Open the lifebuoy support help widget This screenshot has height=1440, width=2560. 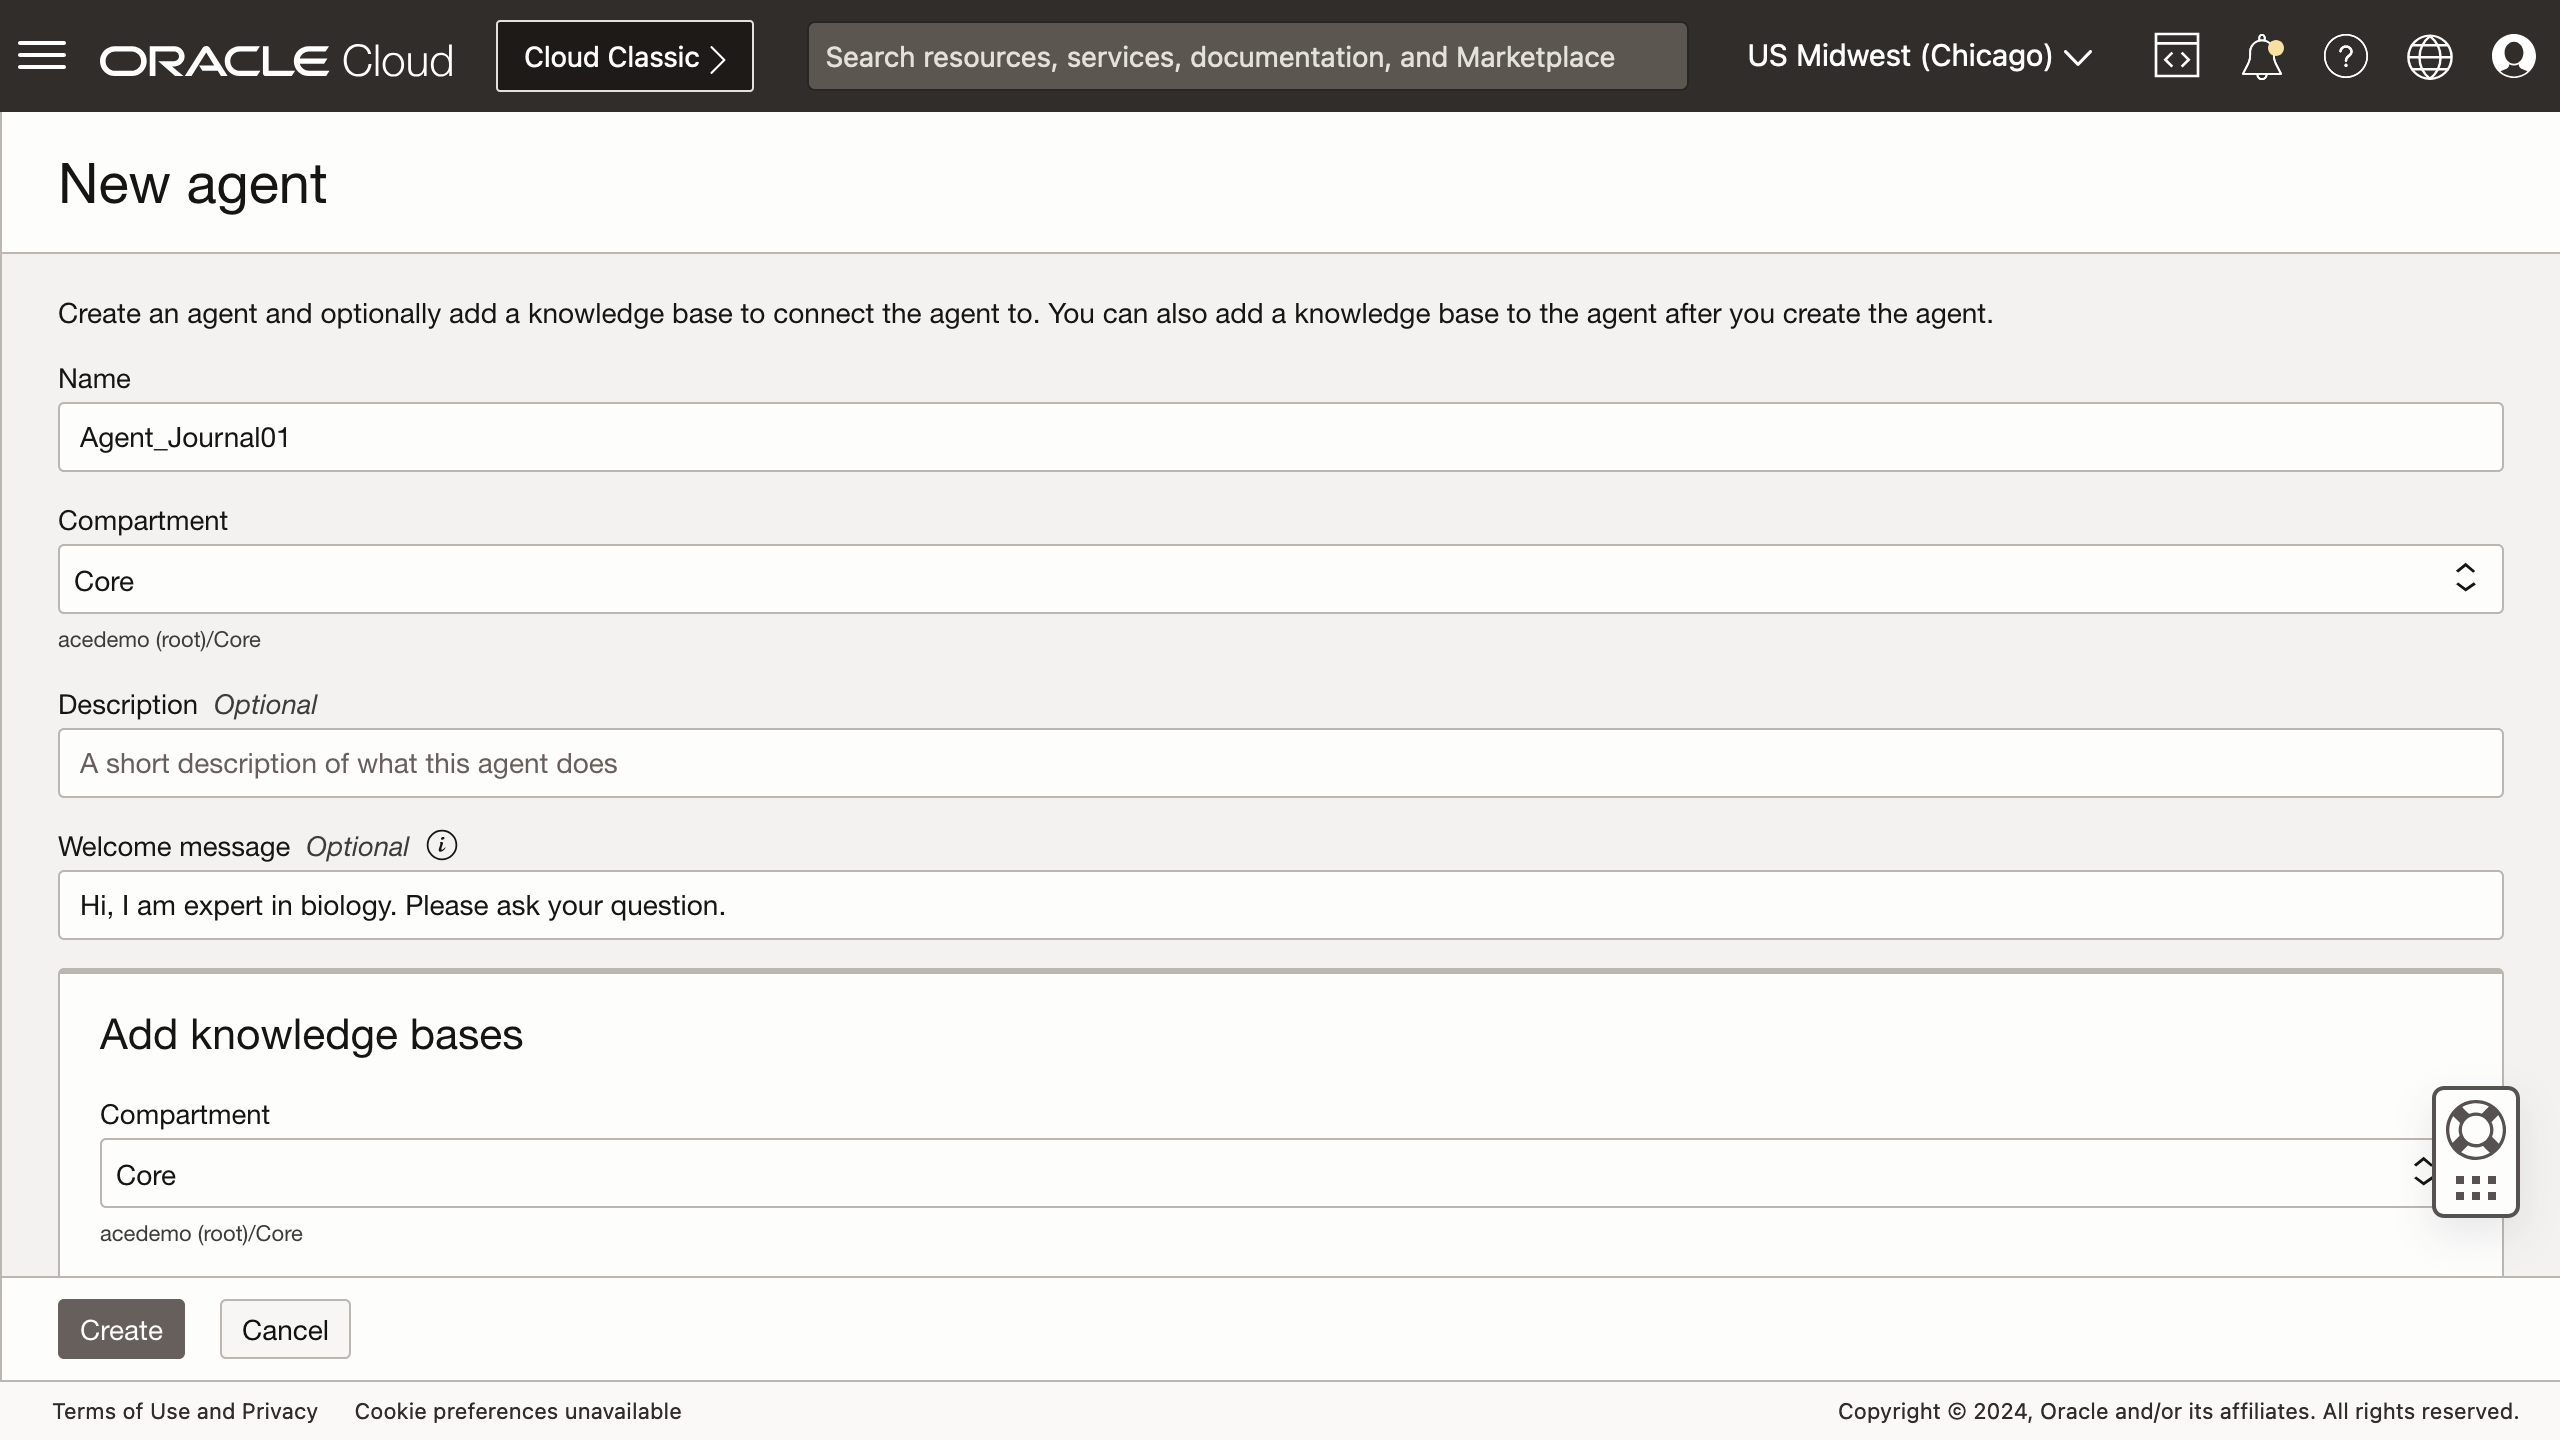pos(2475,1130)
